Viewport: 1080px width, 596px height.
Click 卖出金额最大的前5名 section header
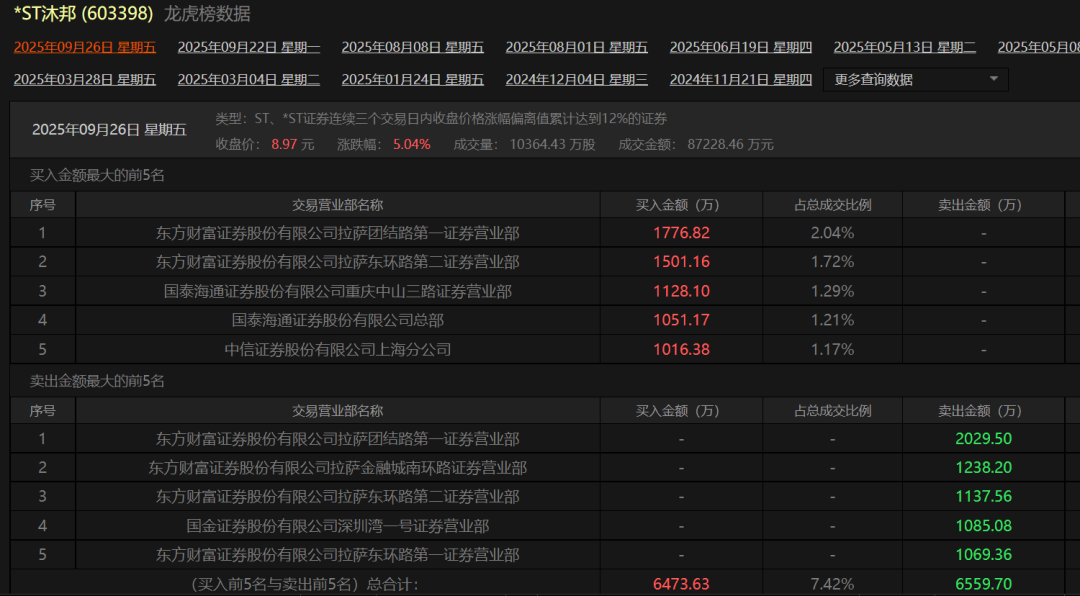(97, 381)
